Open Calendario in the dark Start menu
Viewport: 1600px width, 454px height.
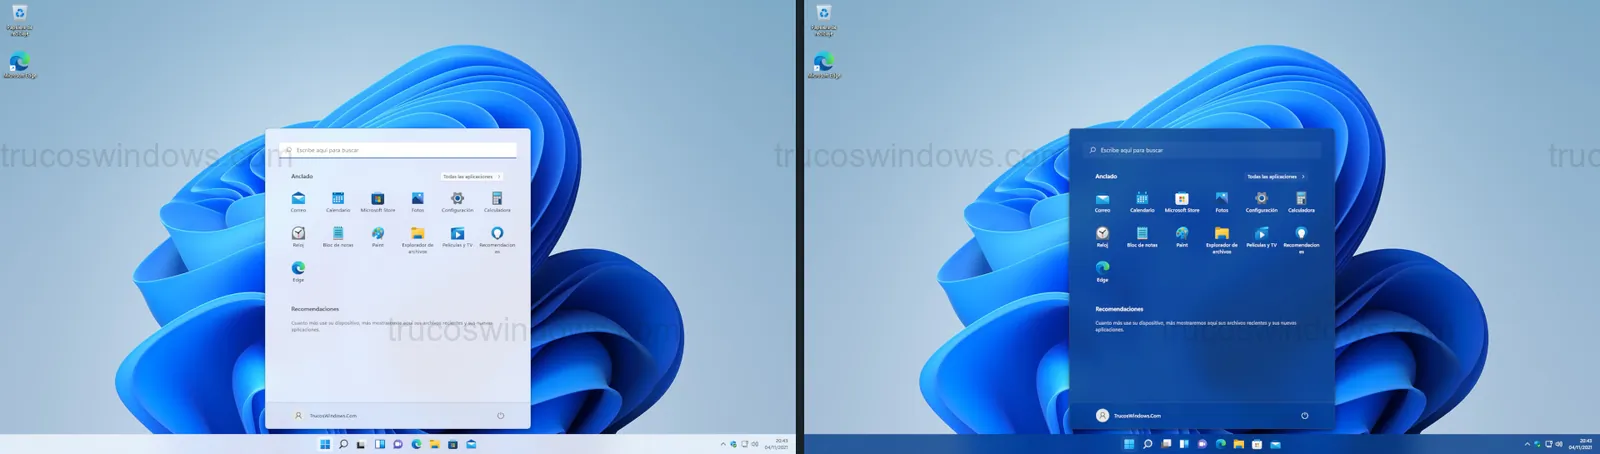pyautogui.click(x=1142, y=199)
